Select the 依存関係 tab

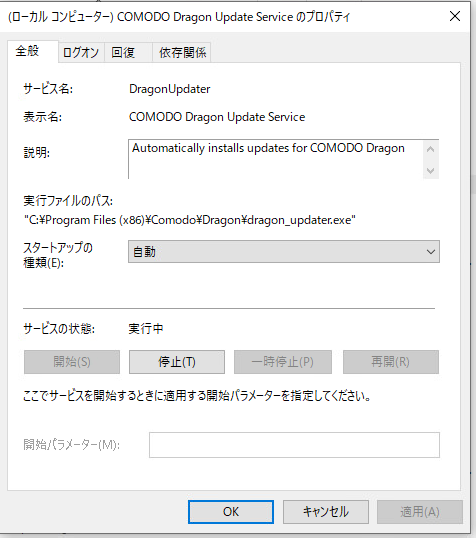[182, 52]
